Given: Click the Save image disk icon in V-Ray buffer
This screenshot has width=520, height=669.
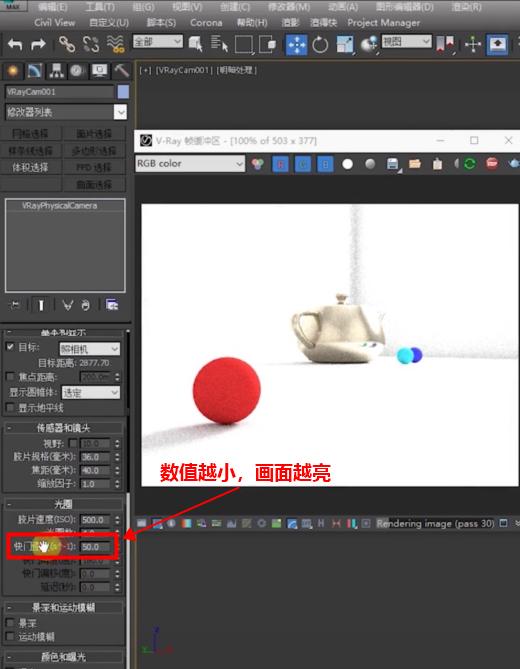Looking at the screenshot, I should pyautogui.click(x=393, y=164).
